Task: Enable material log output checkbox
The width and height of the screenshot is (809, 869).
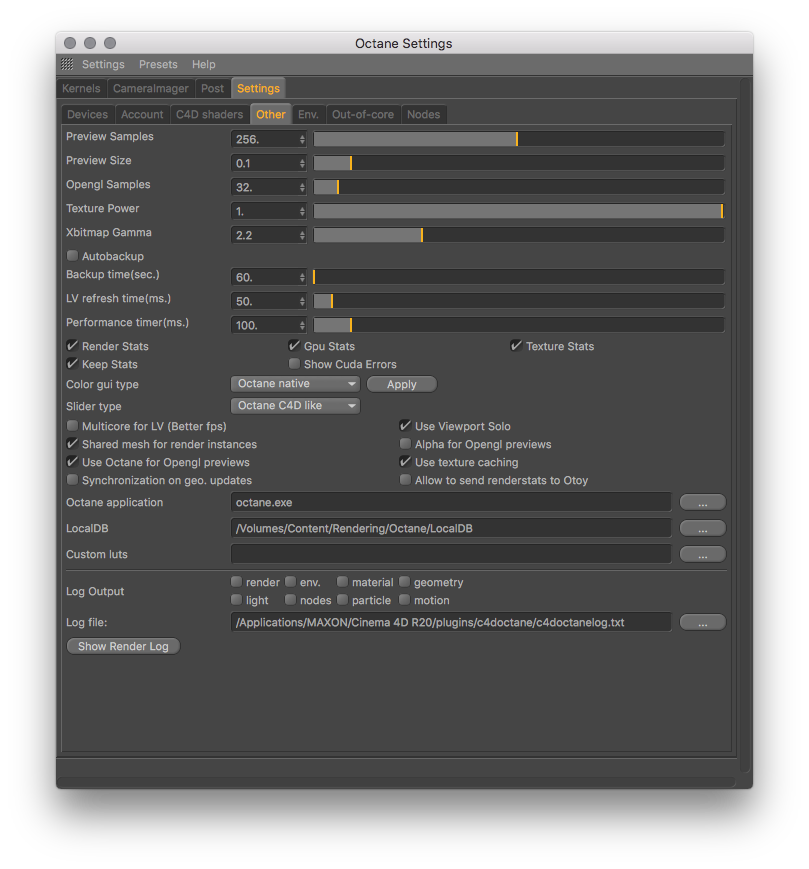Action: [x=342, y=581]
